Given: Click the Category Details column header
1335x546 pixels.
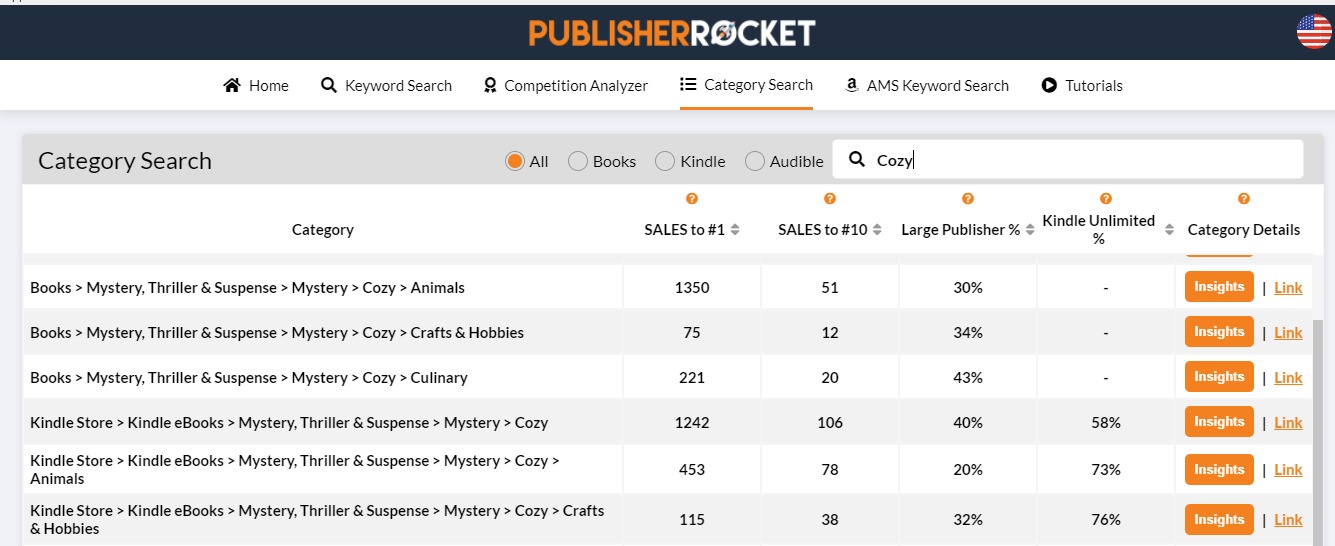Looking at the screenshot, I should coord(1244,230).
